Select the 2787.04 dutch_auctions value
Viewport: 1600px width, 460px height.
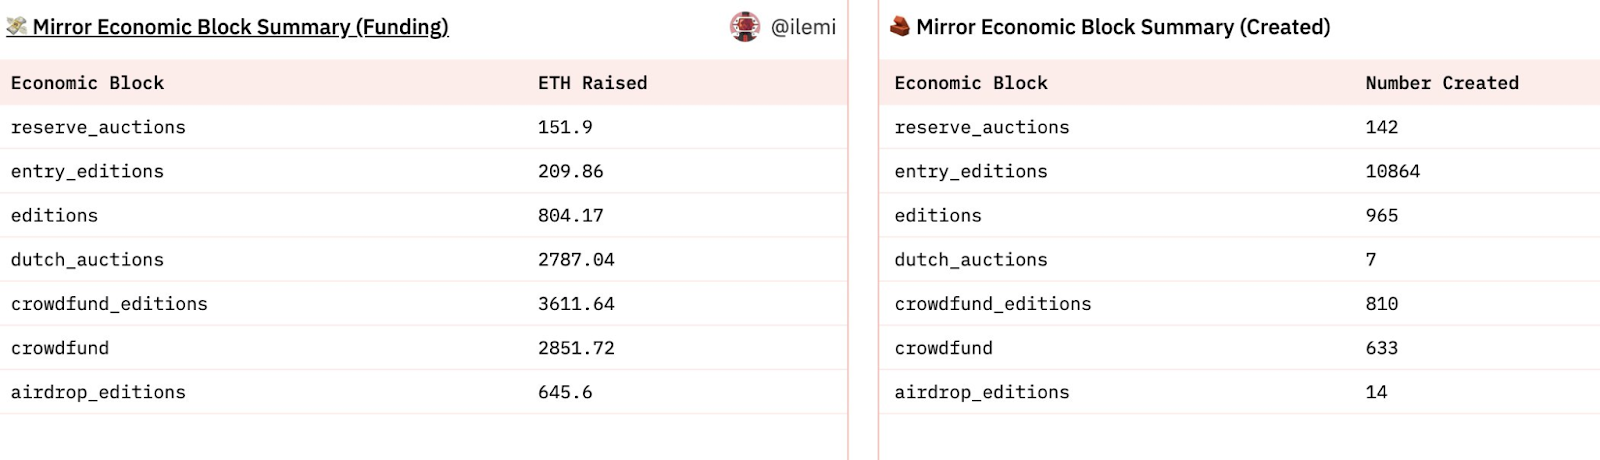[576, 259]
